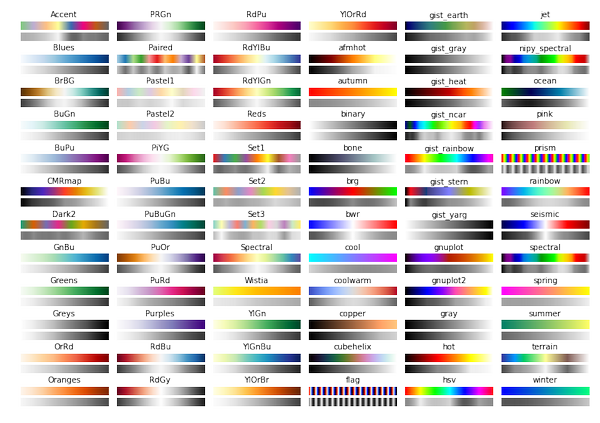
Task: Click the jet colormap color bar
Action: 545,26
